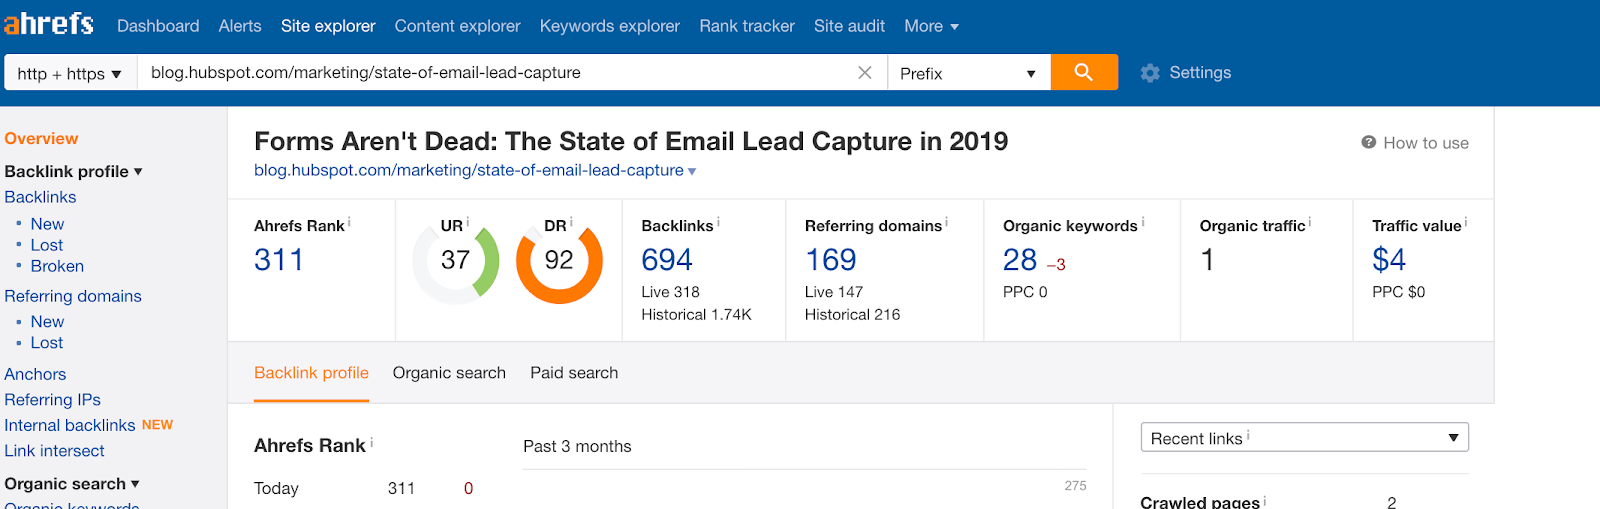Click the info icon beside Referring domains metric
The height and width of the screenshot is (509, 1600).
[946, 222]
